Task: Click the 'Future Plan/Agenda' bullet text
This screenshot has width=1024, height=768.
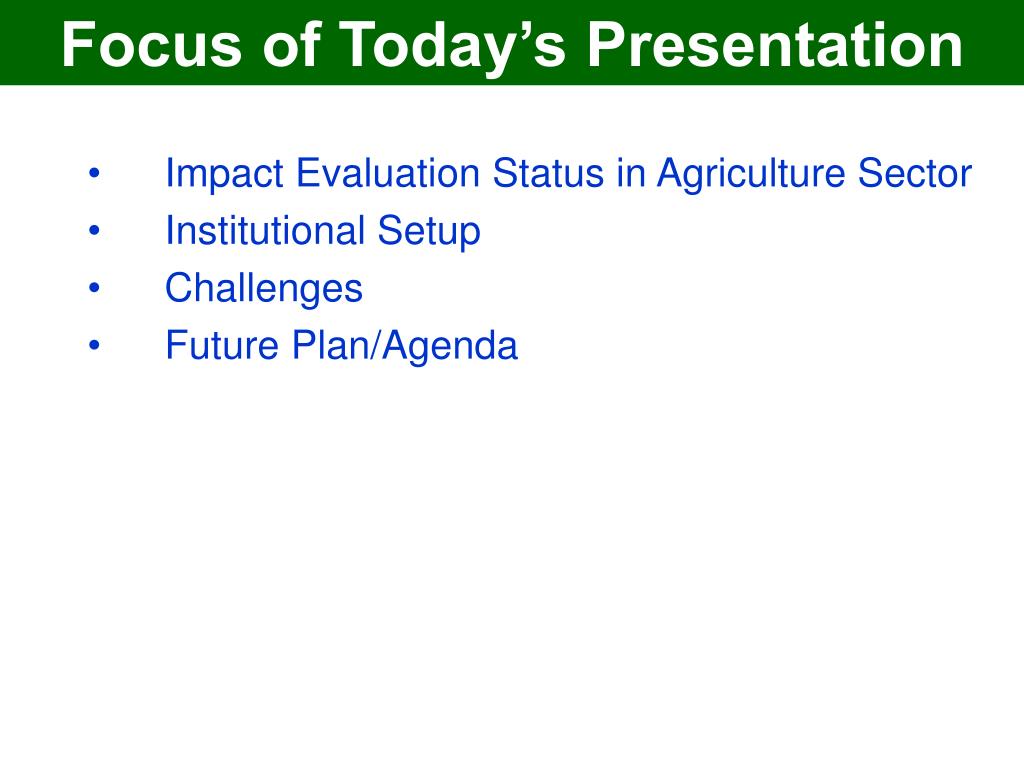Action: (342, 346)
